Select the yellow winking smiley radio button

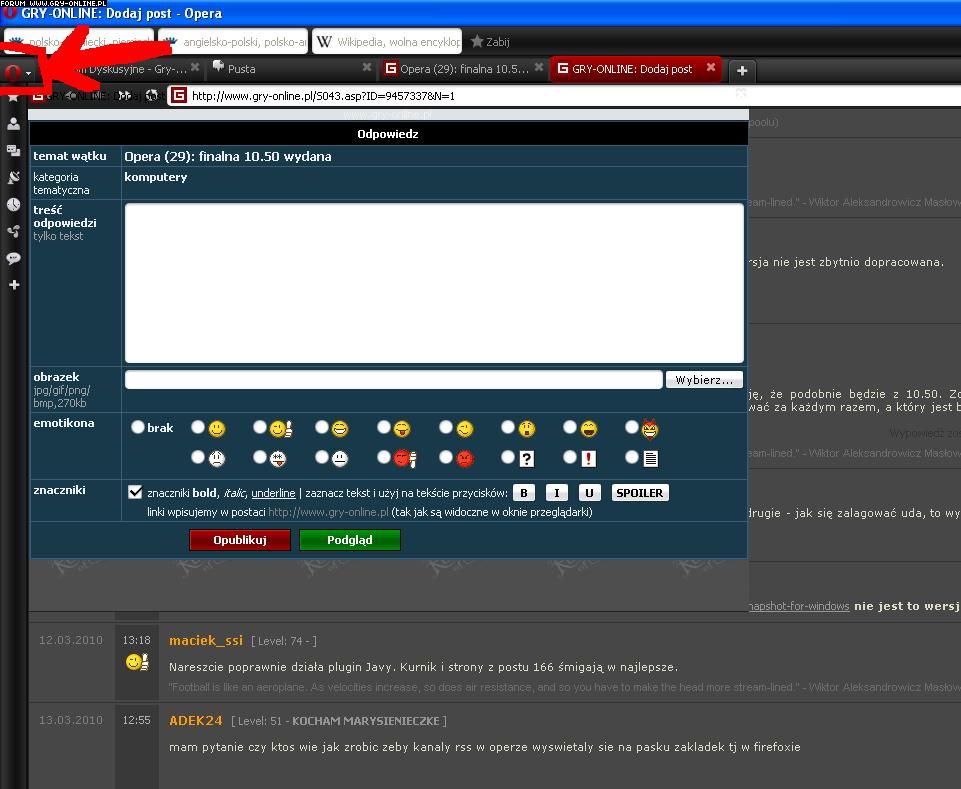click(446, 427)
